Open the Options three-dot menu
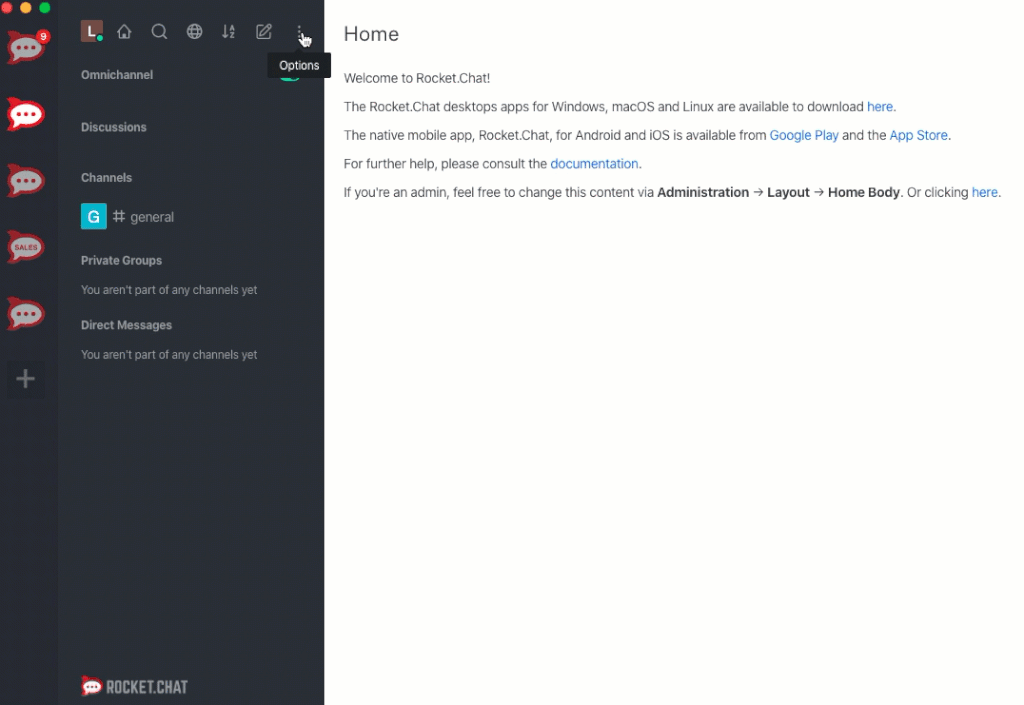The width and height of the screenshot is (1024, 705). click(x=299, y=31)
